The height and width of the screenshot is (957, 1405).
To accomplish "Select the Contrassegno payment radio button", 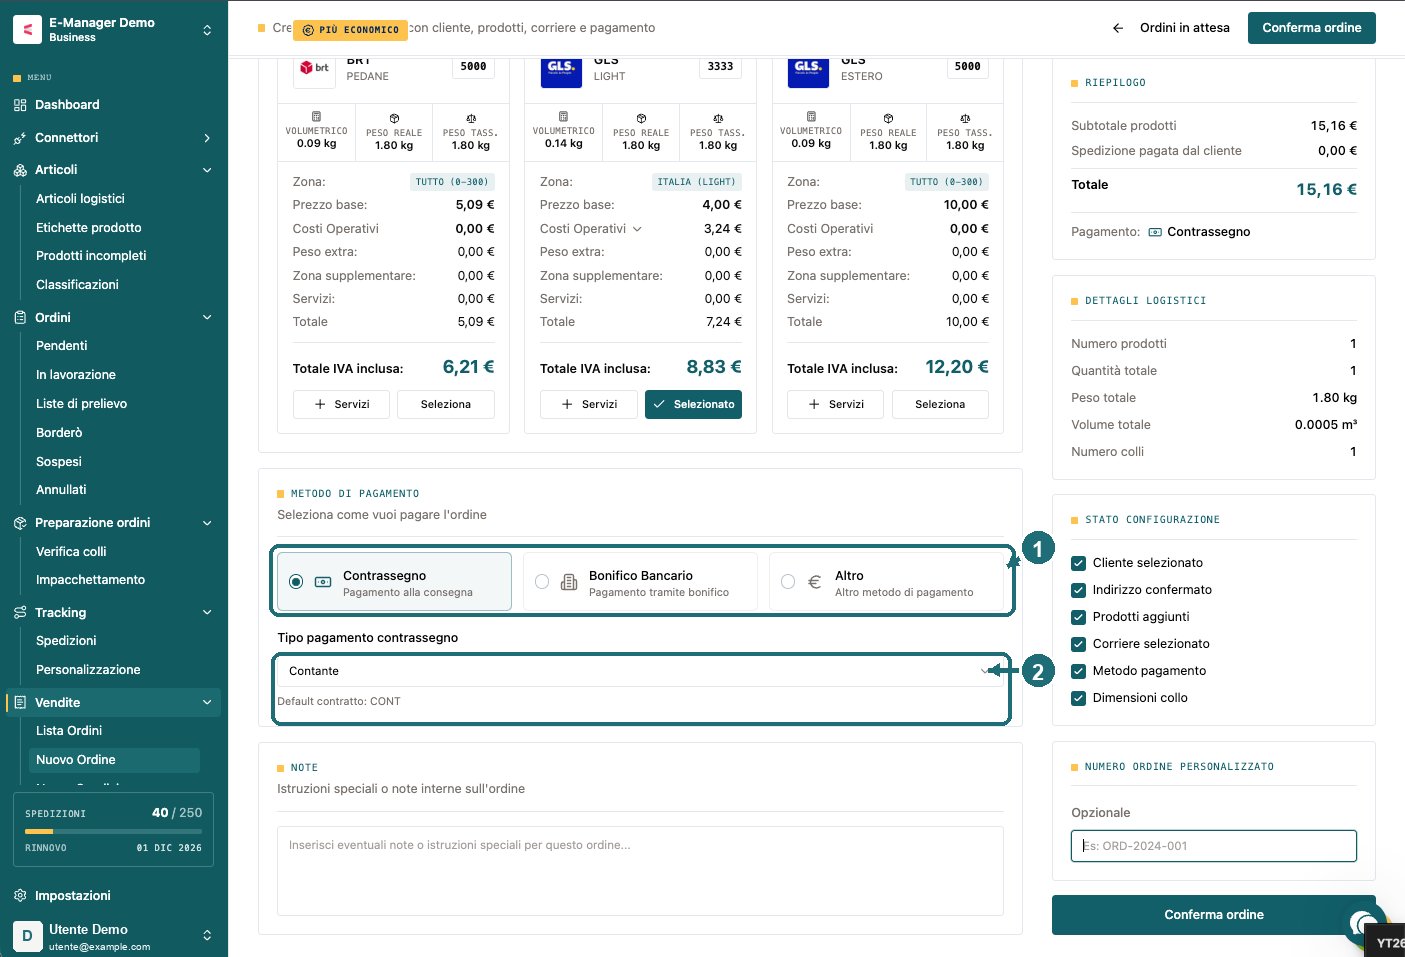I will point(296,582).
